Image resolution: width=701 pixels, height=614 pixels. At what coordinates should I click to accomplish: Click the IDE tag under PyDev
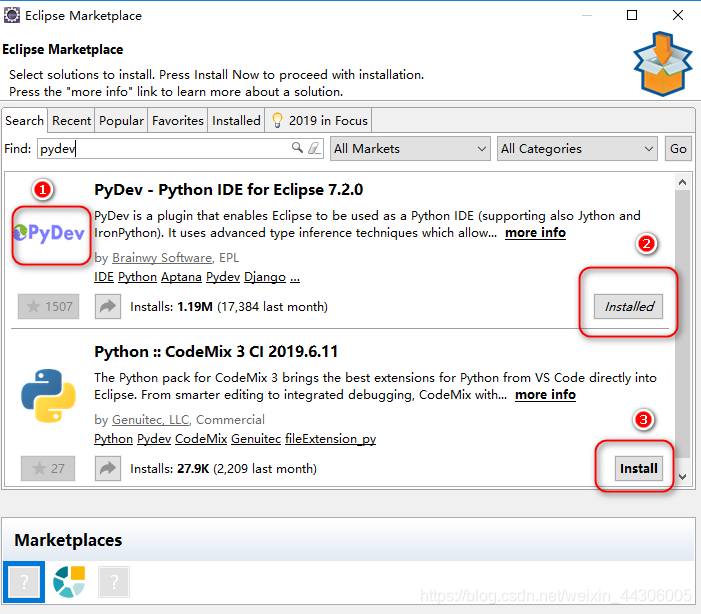[104, 277]
